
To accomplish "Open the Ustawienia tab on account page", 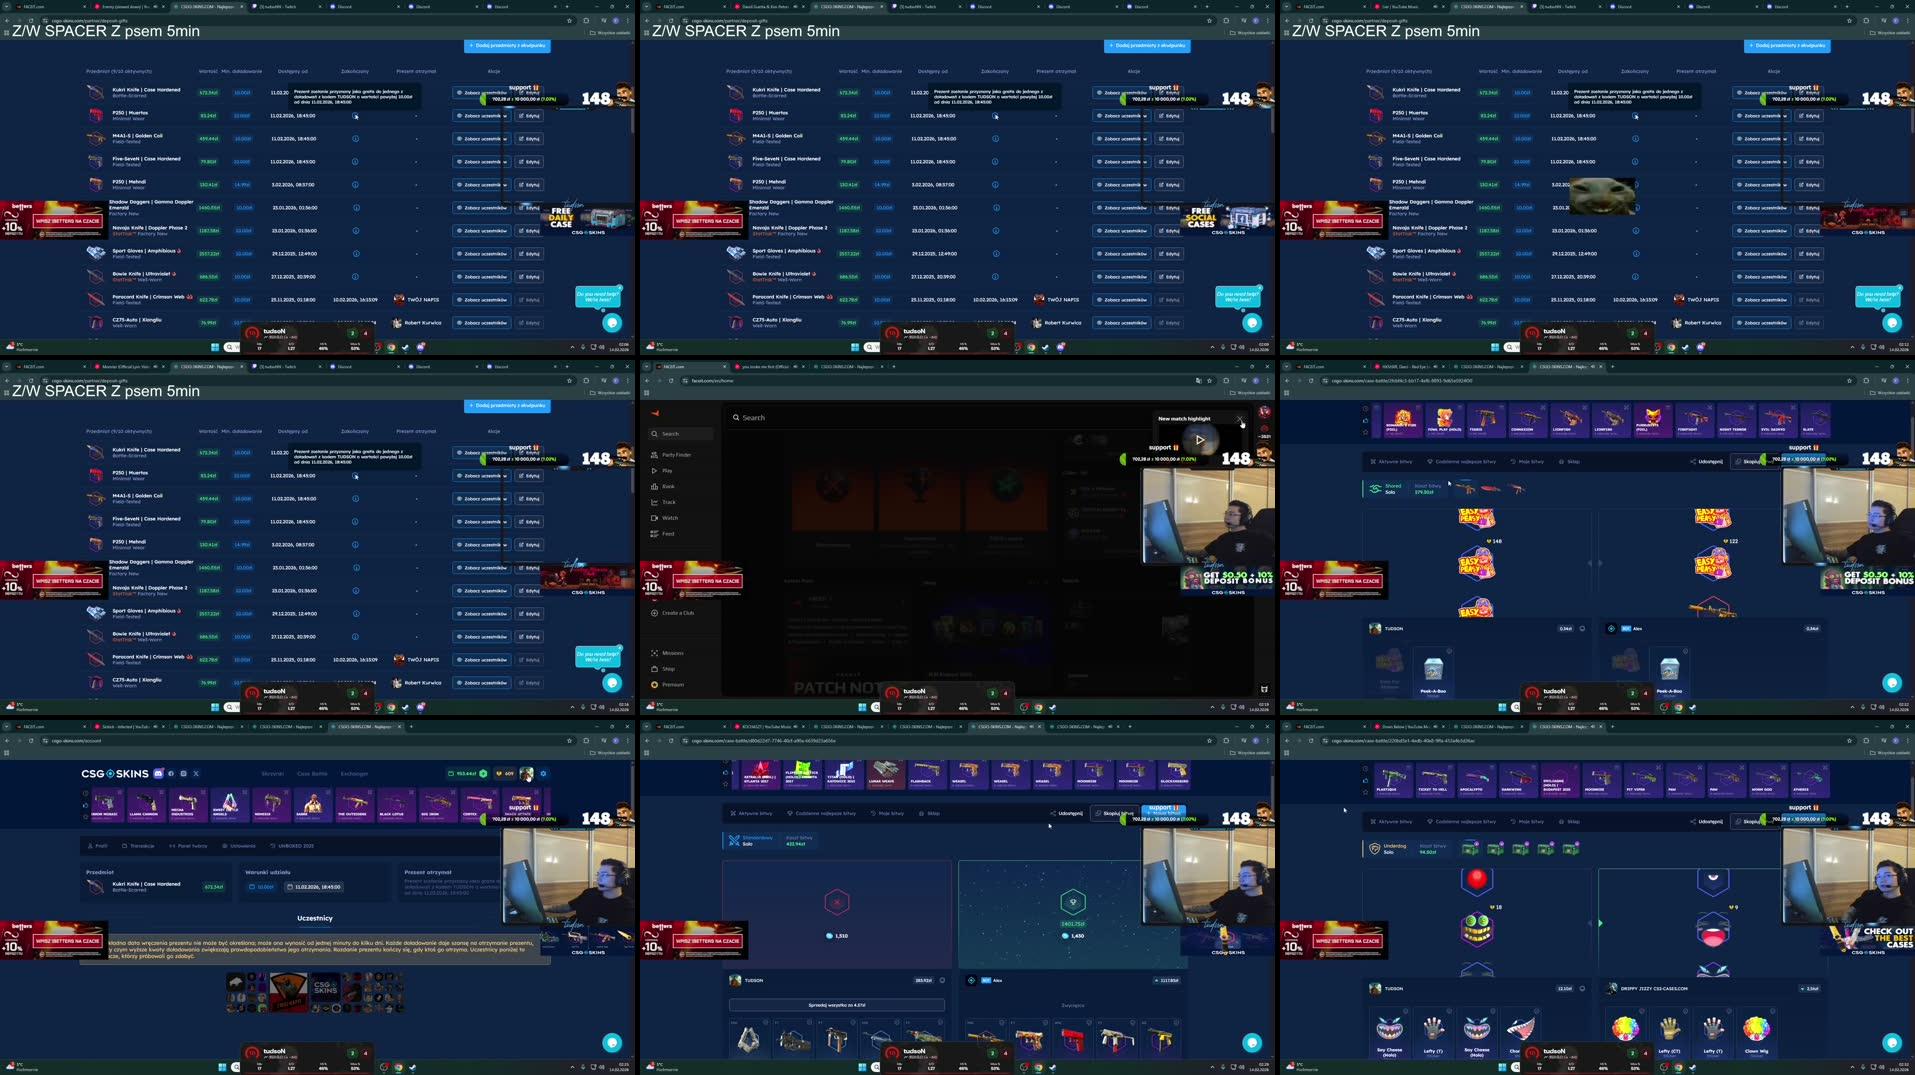I will [241, 845].
